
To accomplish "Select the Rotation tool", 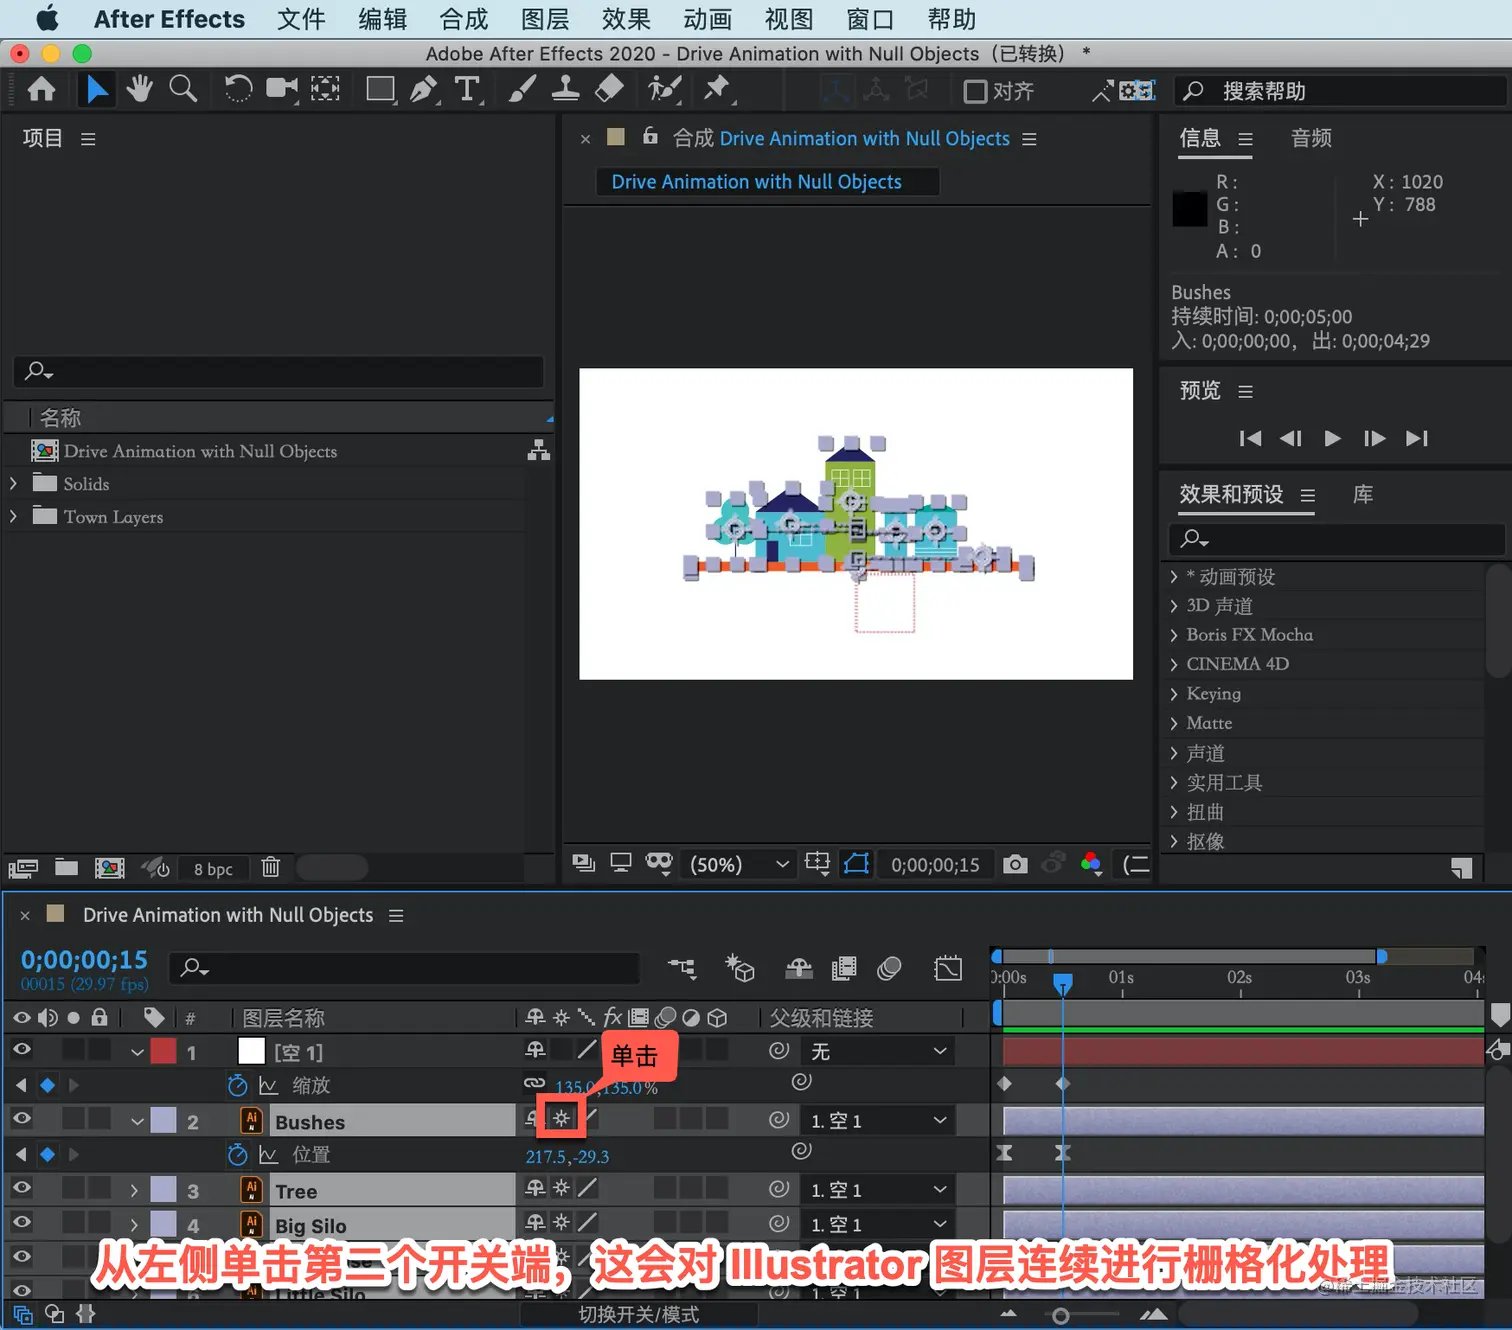I will [238, 90].
